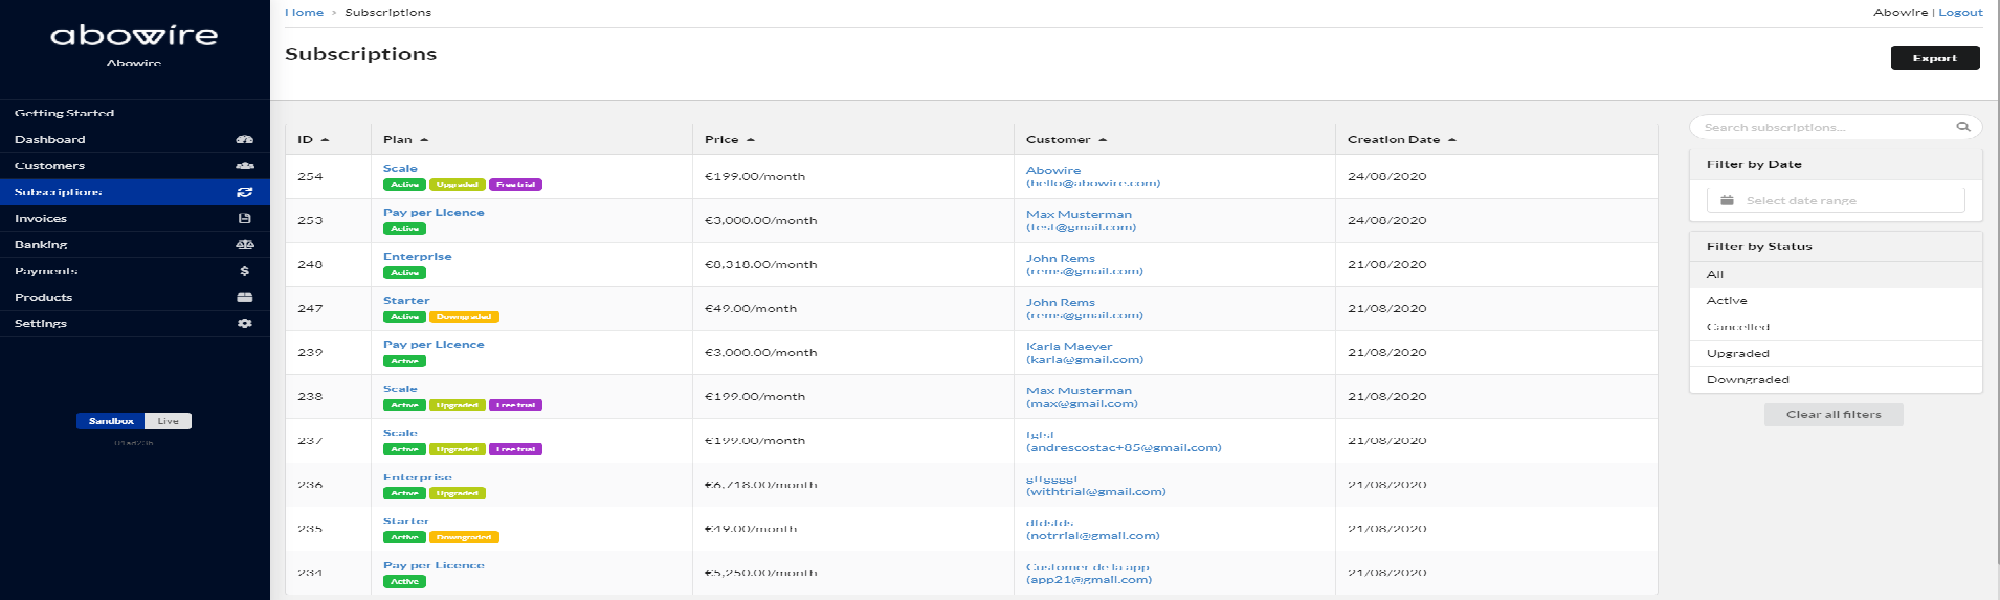Click the Invoices document icon in sidebar

(x=244, y=218)
